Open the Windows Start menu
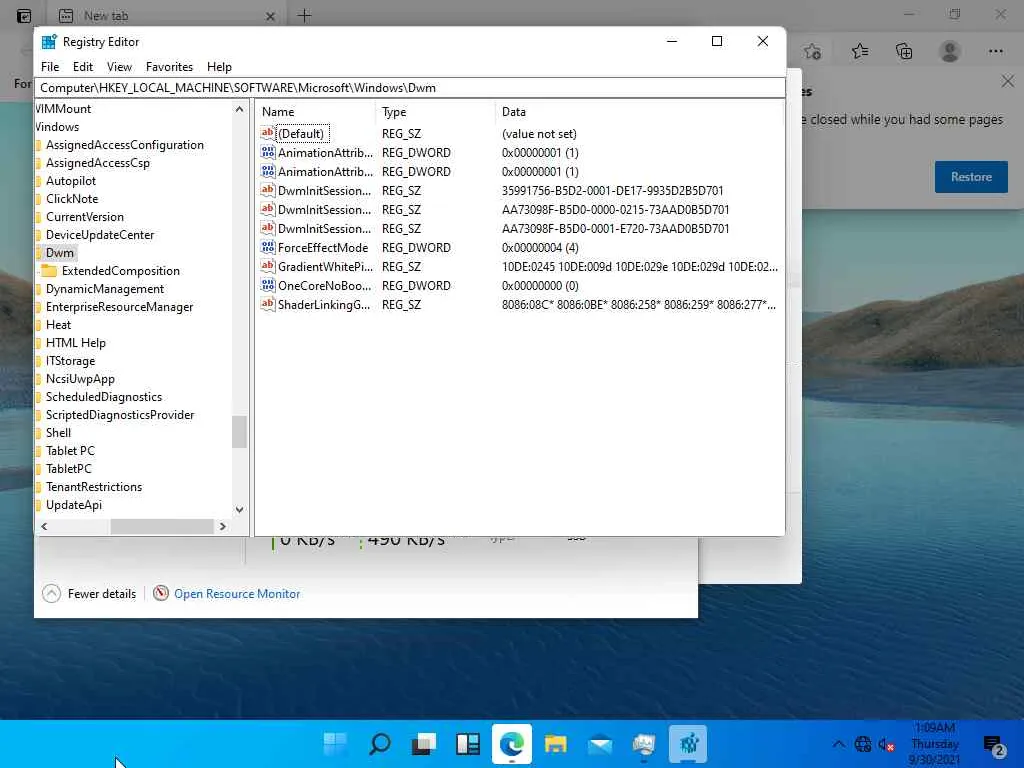Image resolution: width=1024 pixels, height=768 pixels. point(335,744)
